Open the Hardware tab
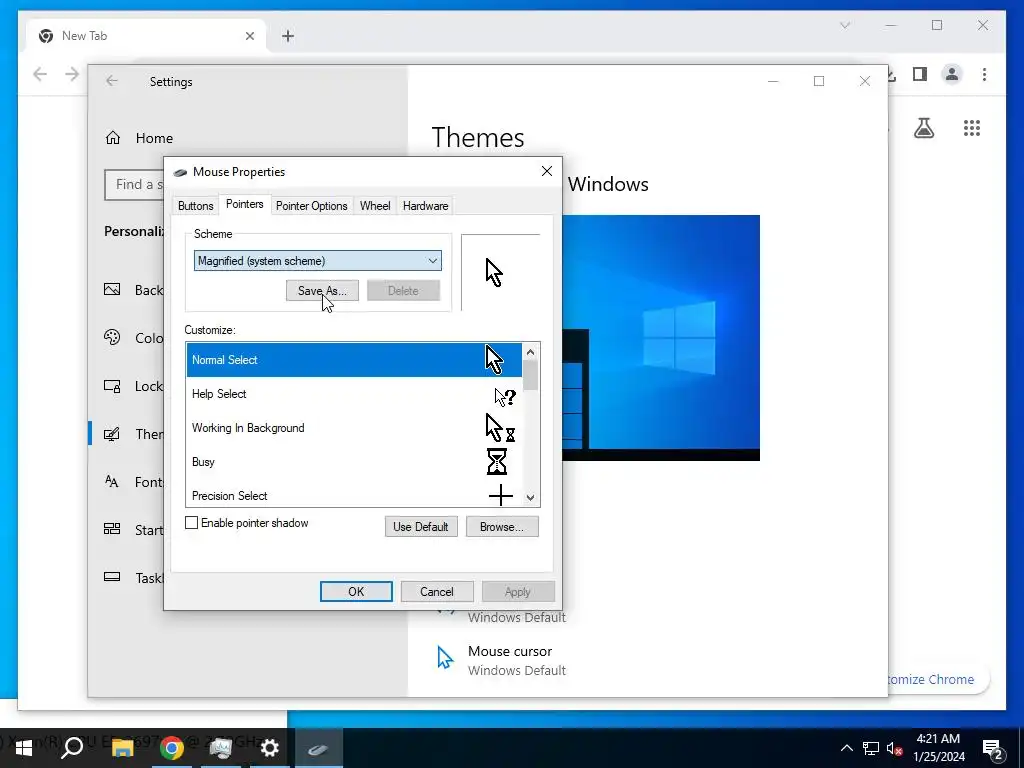Screen dimensions: 1024x768 point(425,206)
